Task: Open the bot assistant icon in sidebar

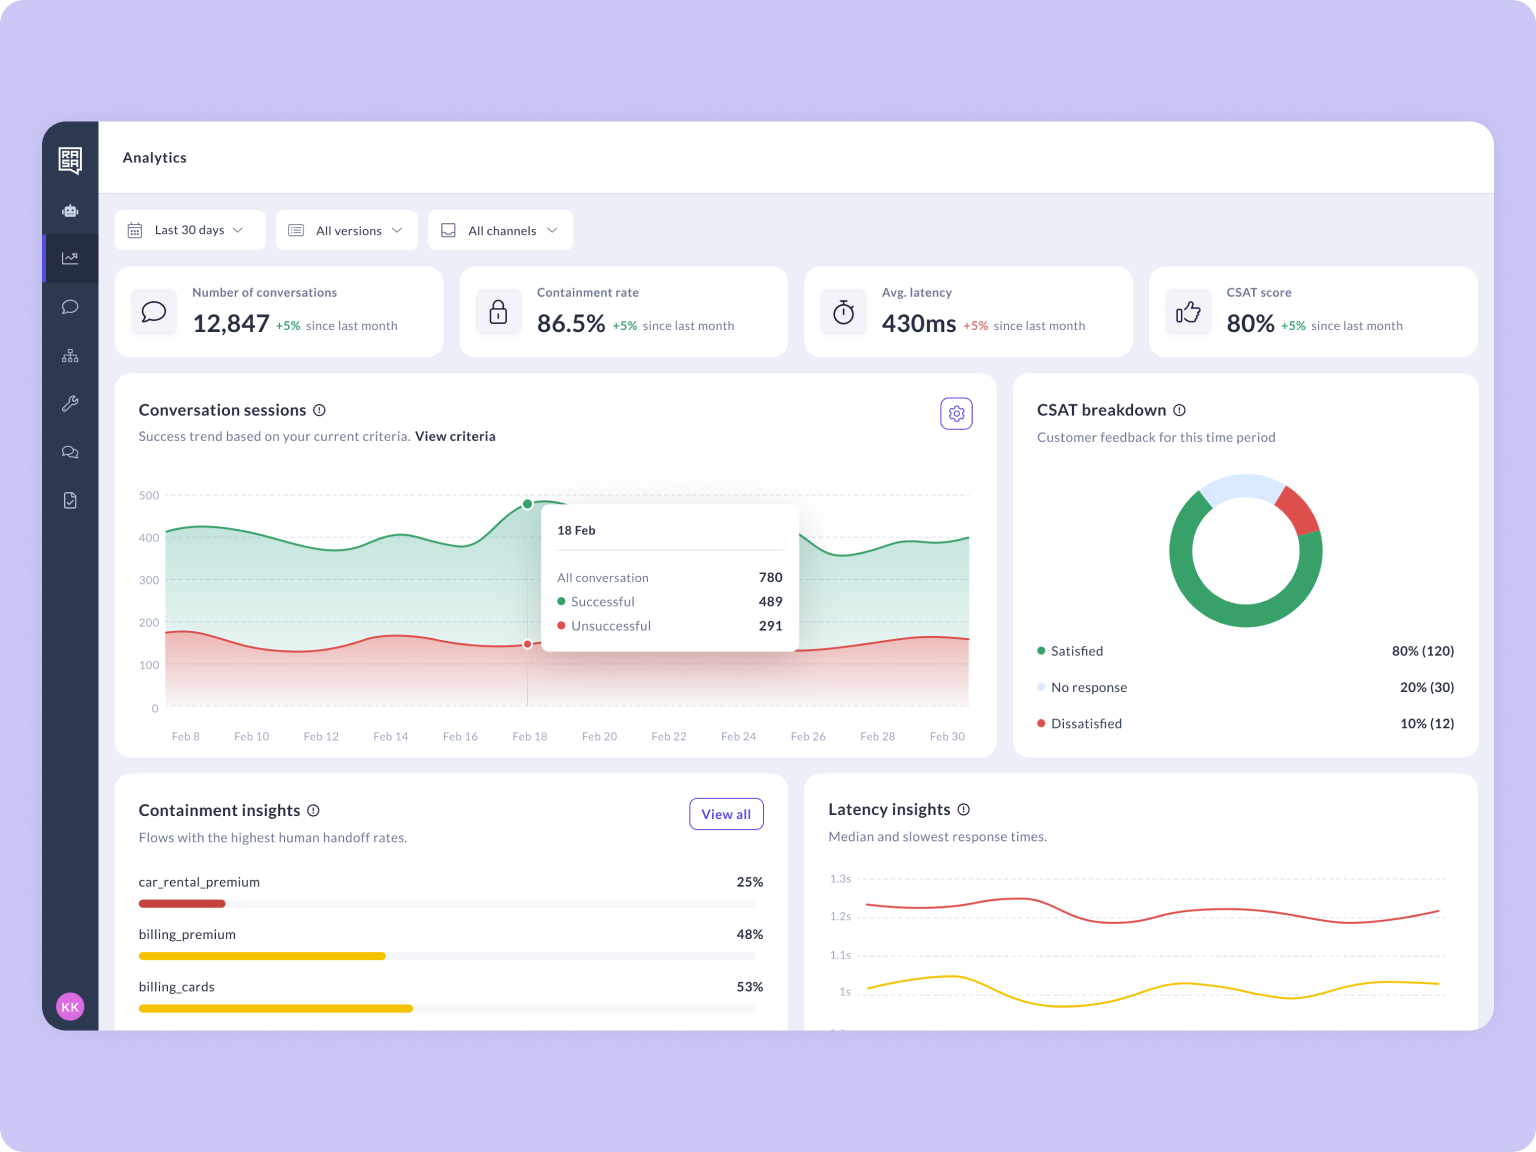Action: click(x=70, y=211)
